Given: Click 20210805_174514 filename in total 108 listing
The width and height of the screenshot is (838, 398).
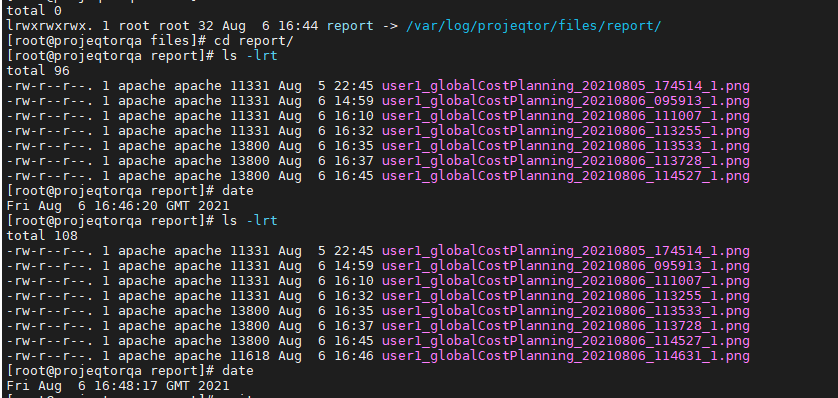Looking at the screenshot, I should click(565, 251).
